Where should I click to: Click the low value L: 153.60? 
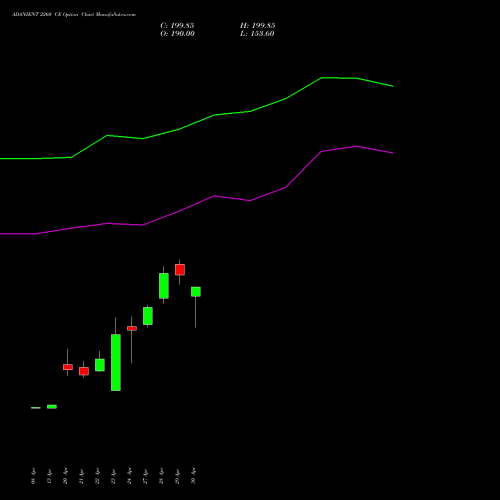pyautogui.click(x=257, y=34)
